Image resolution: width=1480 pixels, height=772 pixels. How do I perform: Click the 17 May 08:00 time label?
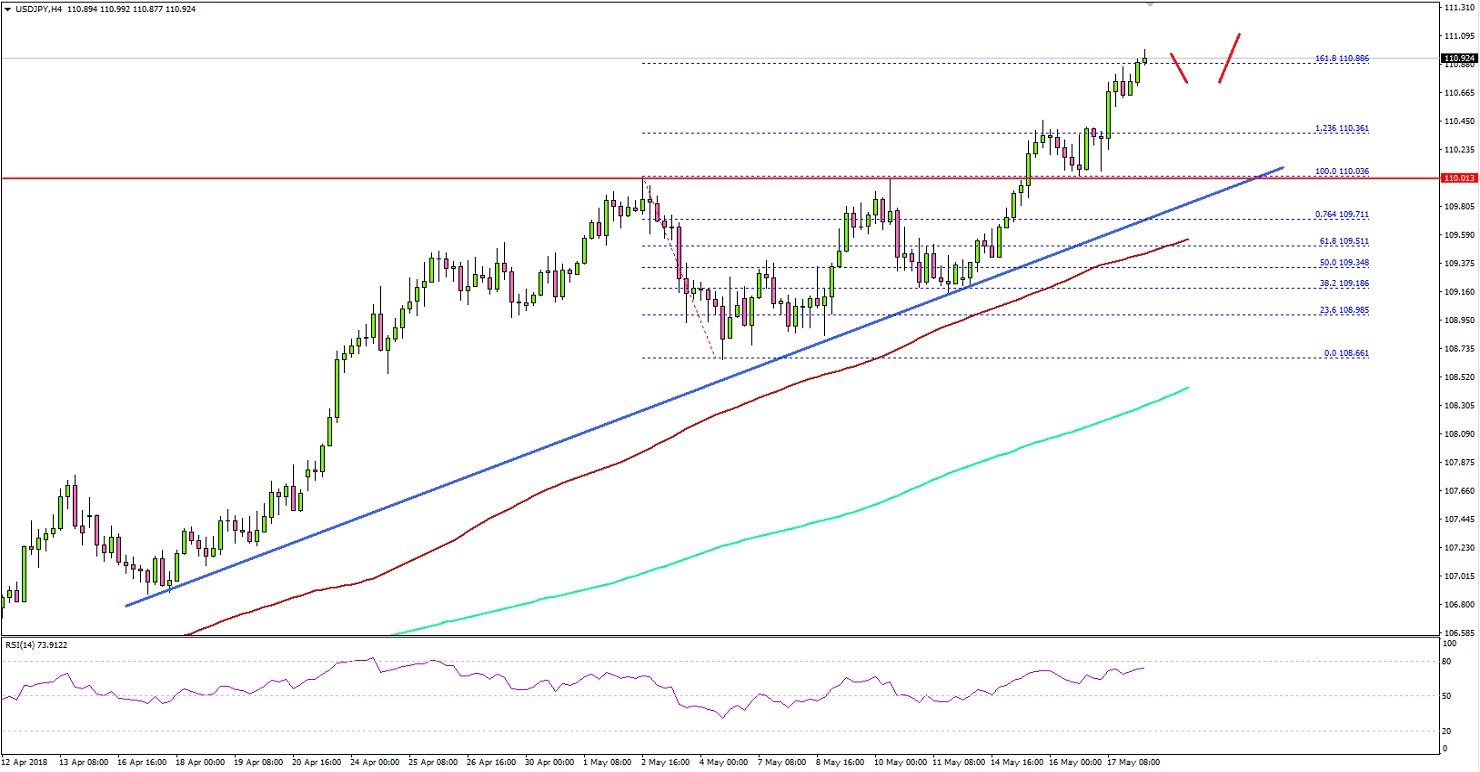coord(1133,762)
